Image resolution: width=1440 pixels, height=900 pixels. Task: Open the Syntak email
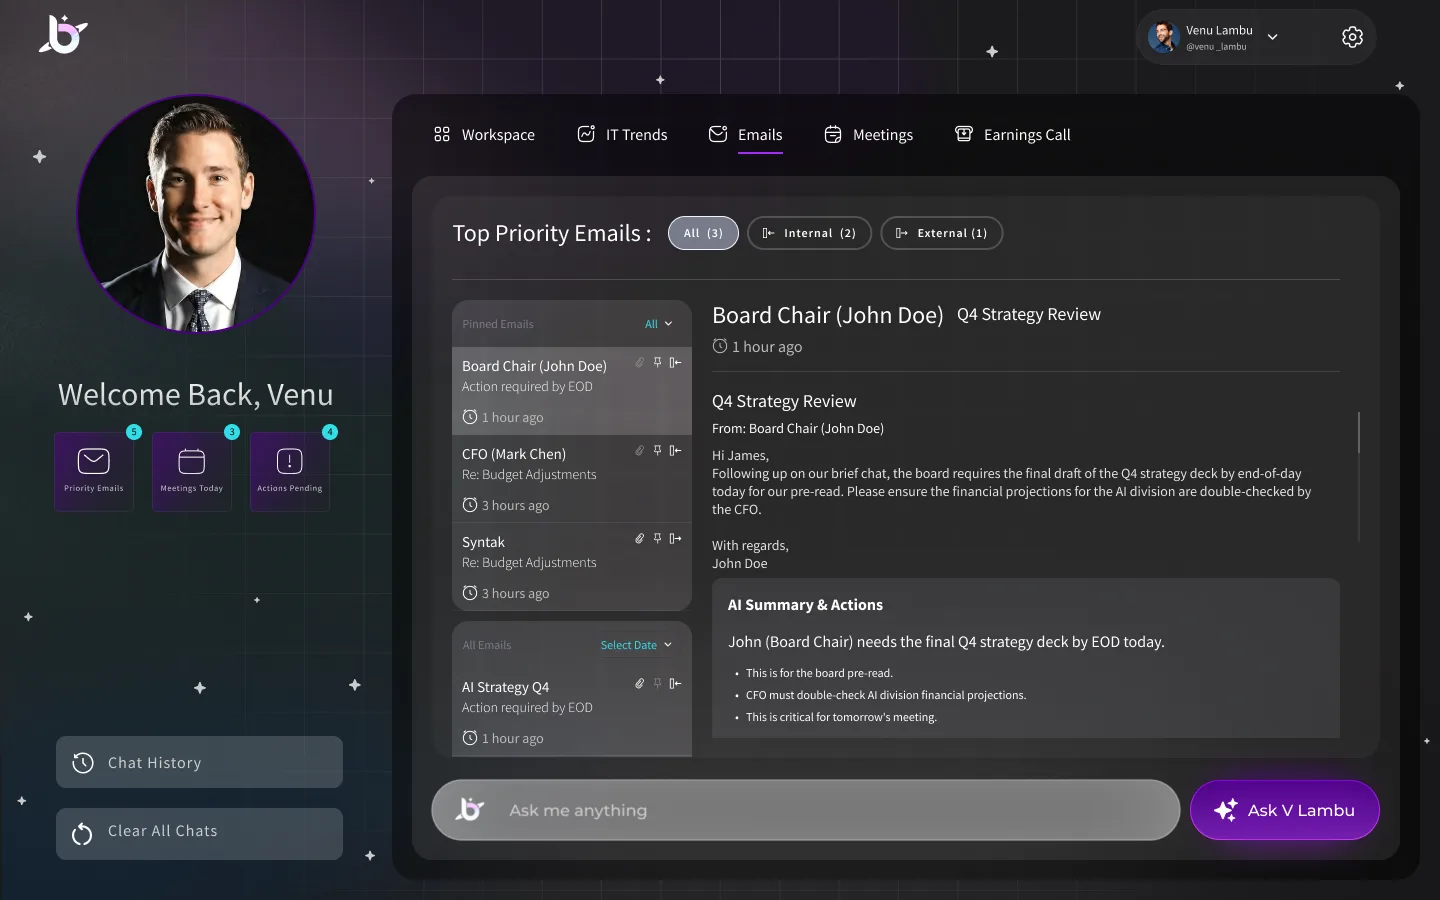[x=572, y=567]
